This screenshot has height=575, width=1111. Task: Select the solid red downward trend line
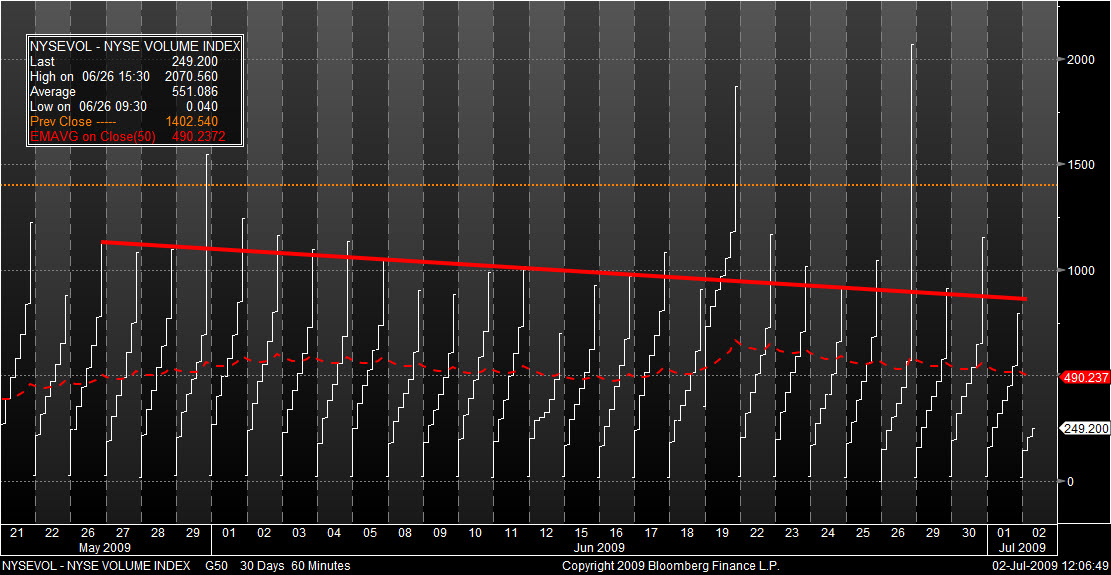[x=563, y=271]
